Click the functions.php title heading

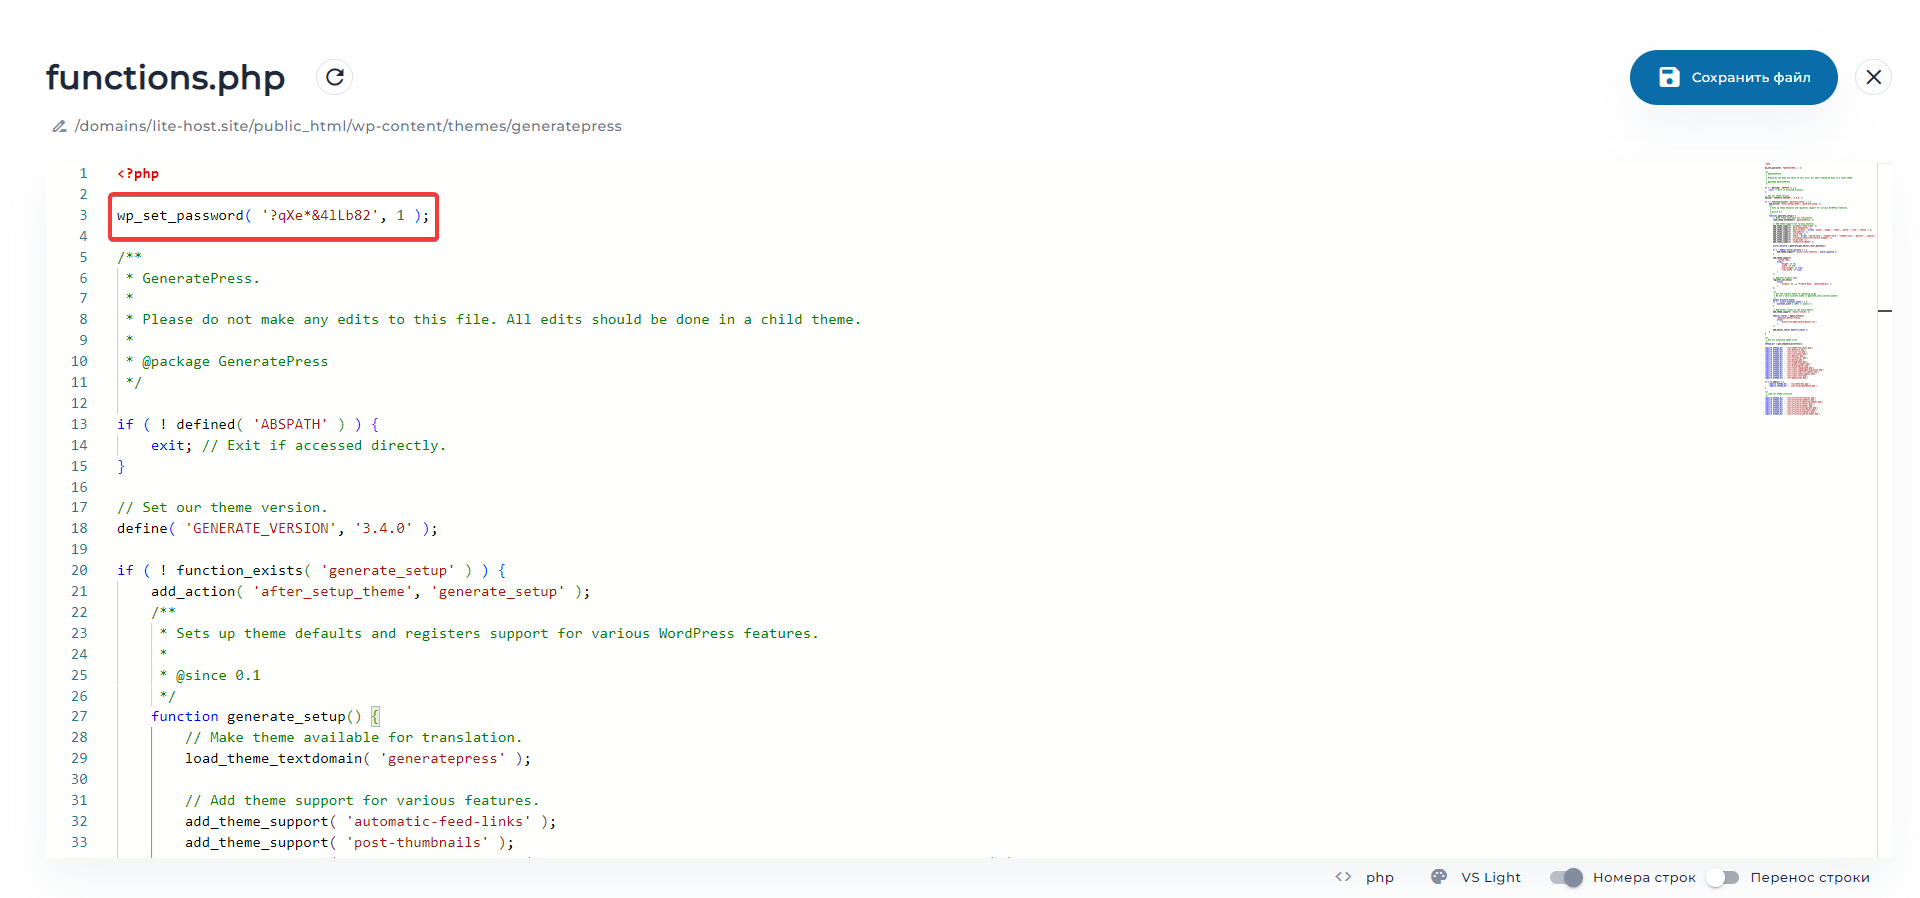pos(166,77)
